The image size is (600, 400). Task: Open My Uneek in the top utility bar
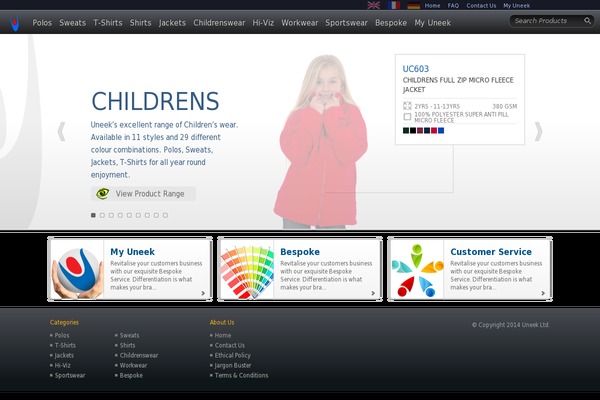pos(516,6)
